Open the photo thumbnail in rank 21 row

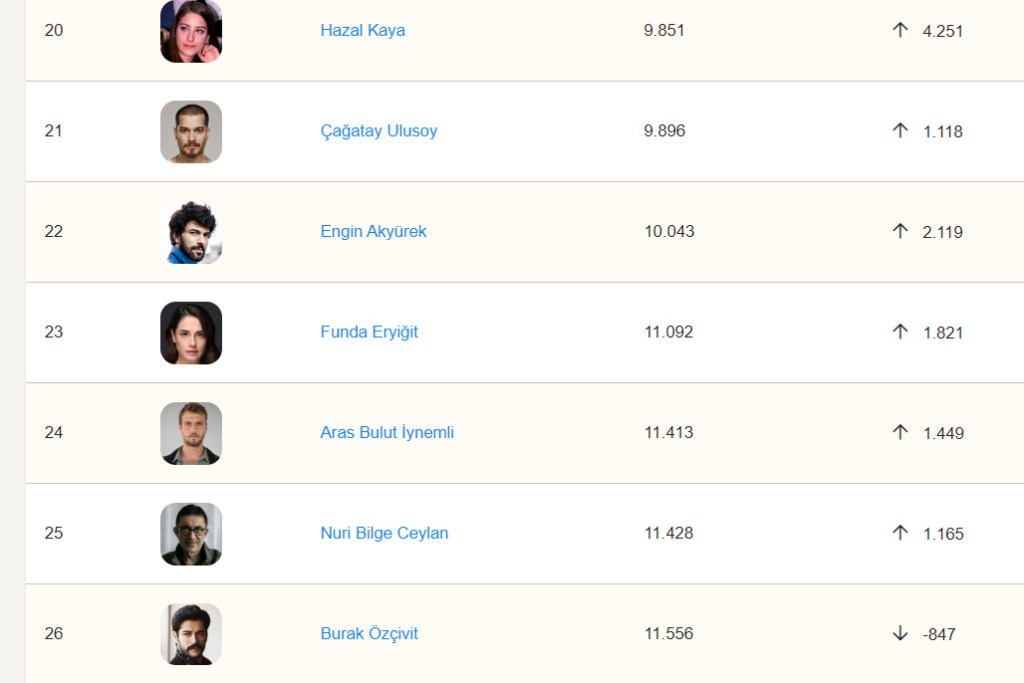click(x=191, y=131)
